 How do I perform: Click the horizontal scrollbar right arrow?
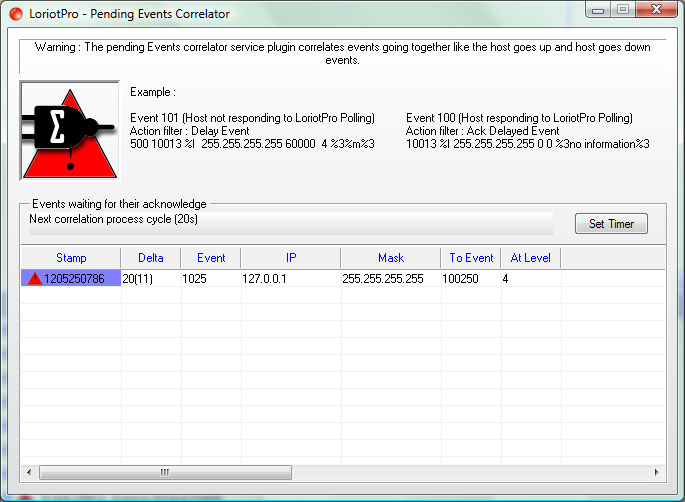(657, 472)
